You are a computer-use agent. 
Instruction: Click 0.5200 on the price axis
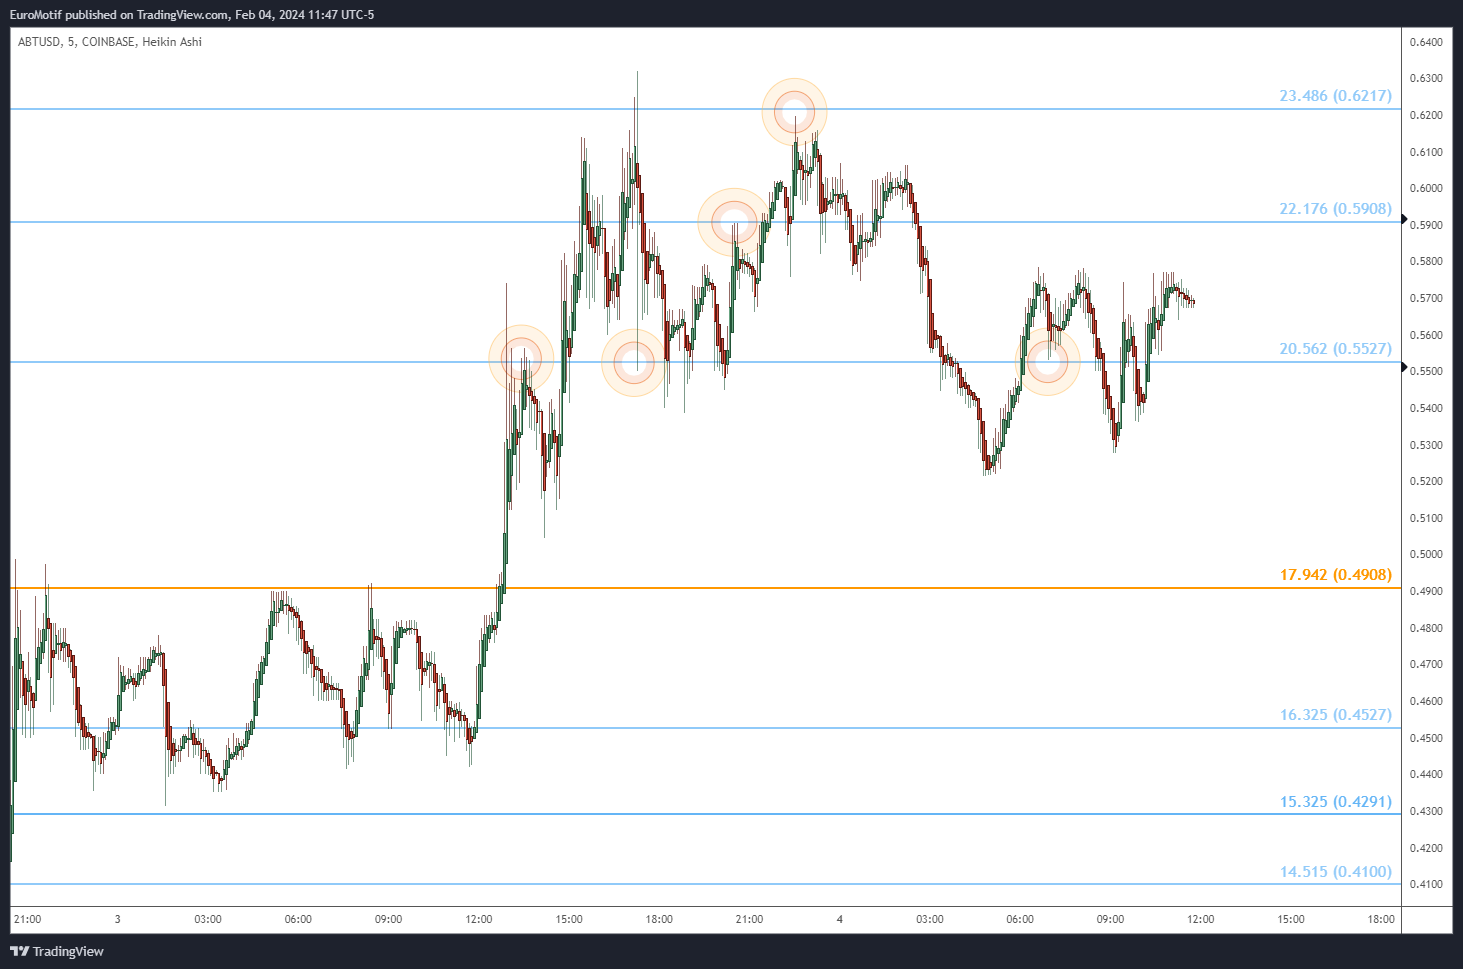[x=1426, y=481]
